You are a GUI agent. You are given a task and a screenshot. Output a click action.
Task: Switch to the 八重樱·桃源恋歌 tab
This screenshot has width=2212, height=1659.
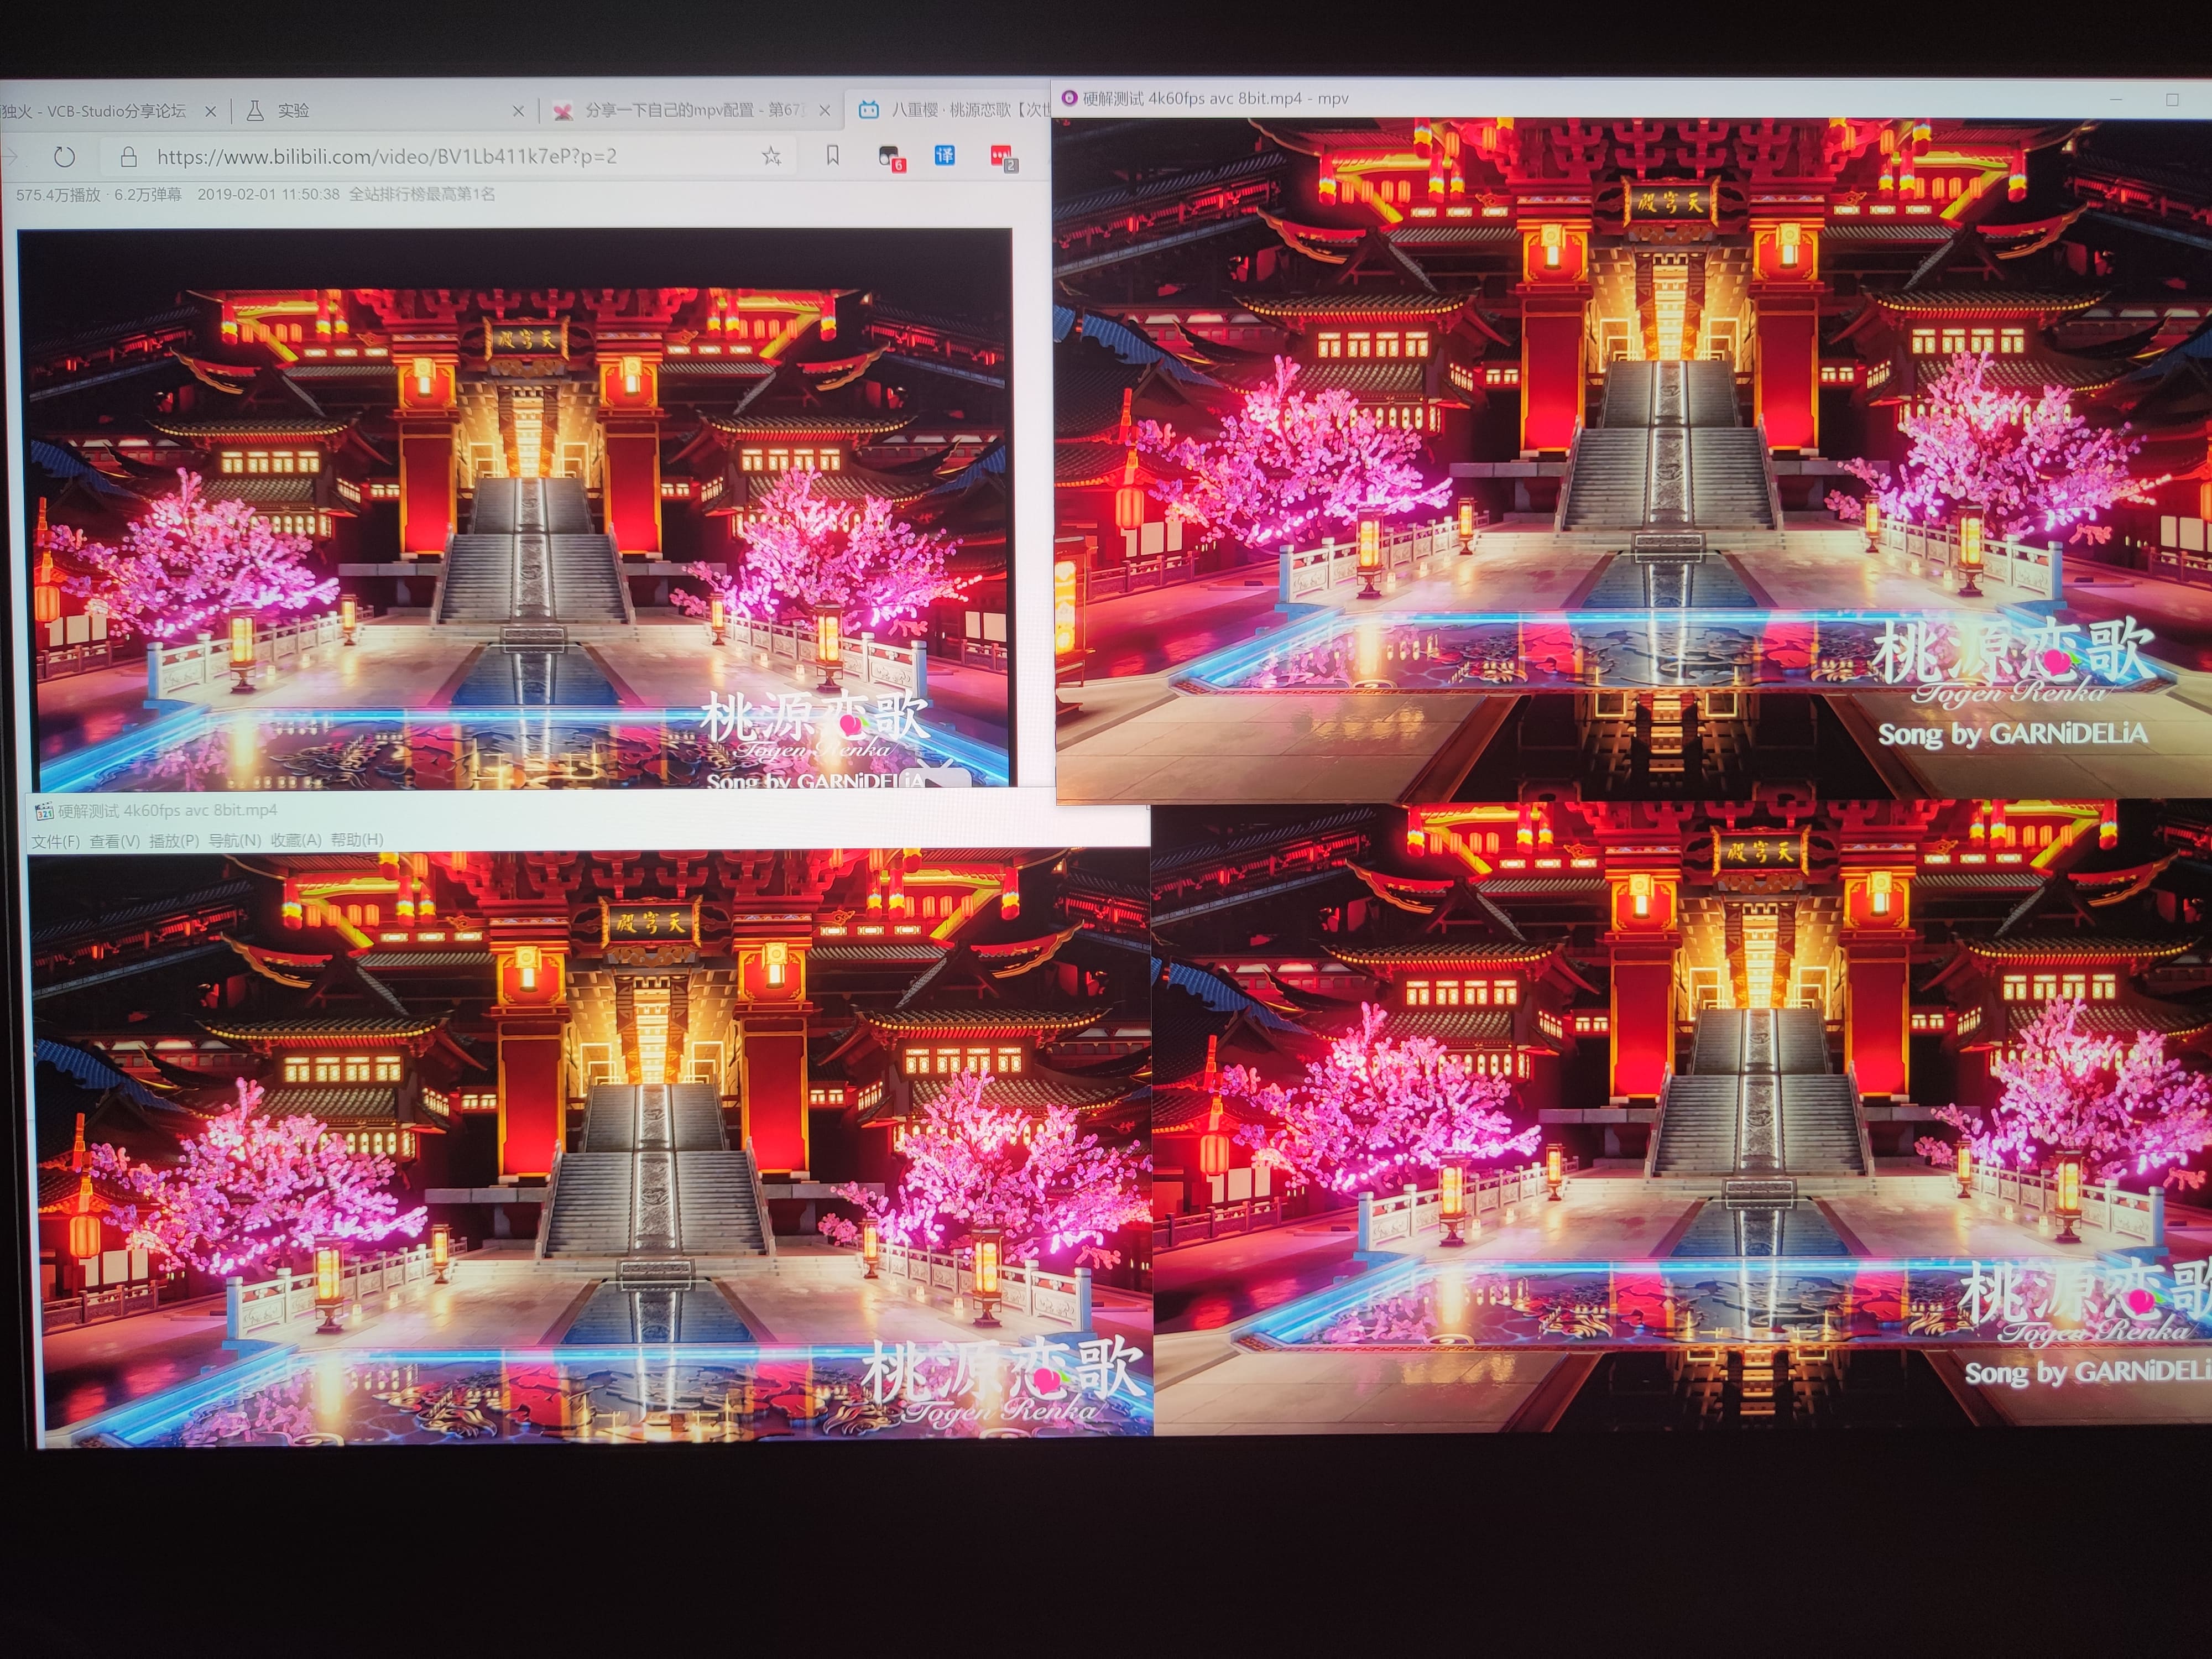(950, 109)
